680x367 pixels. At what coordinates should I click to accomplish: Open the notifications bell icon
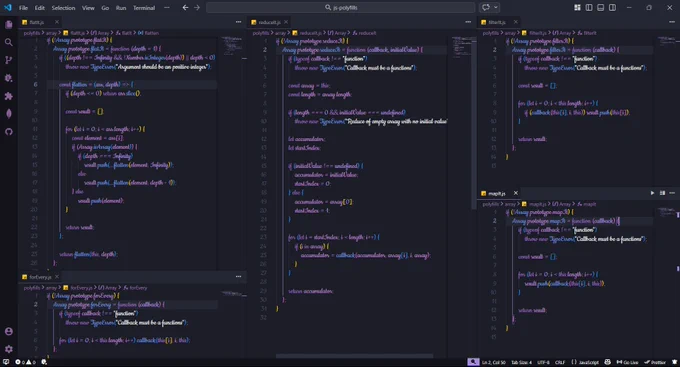[x=674, y=362]
